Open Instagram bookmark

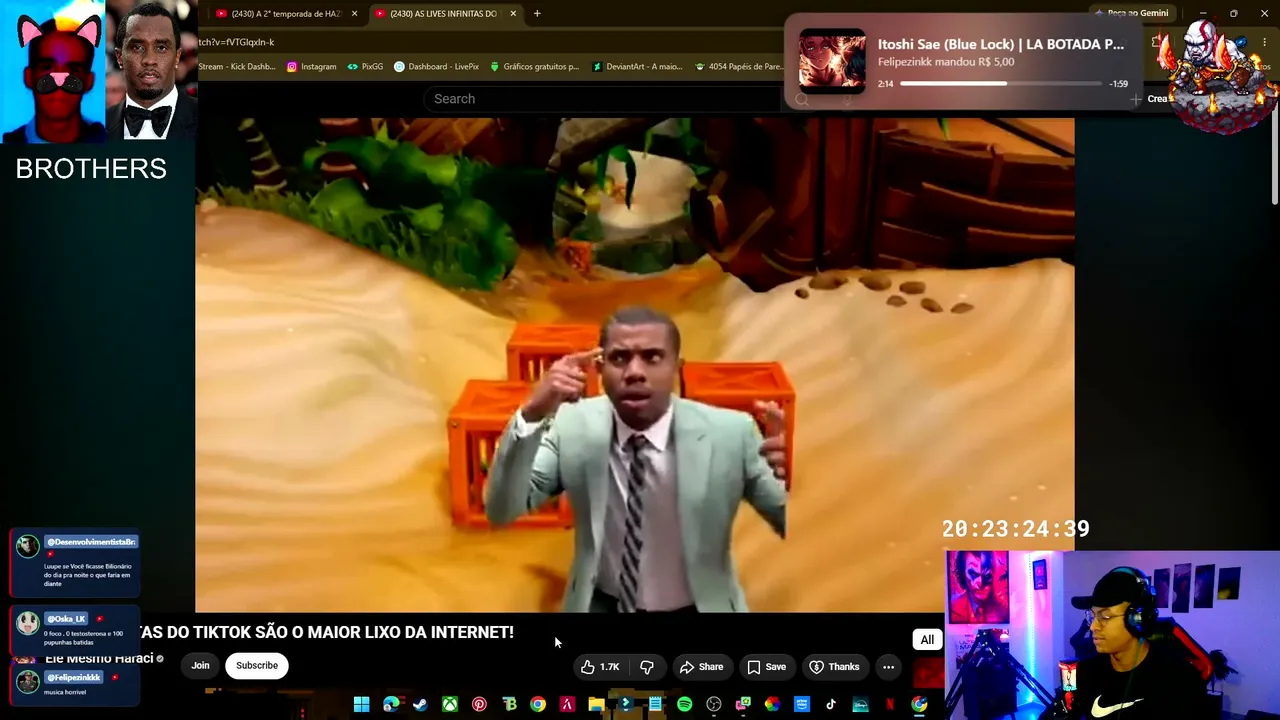click(312, 67)
